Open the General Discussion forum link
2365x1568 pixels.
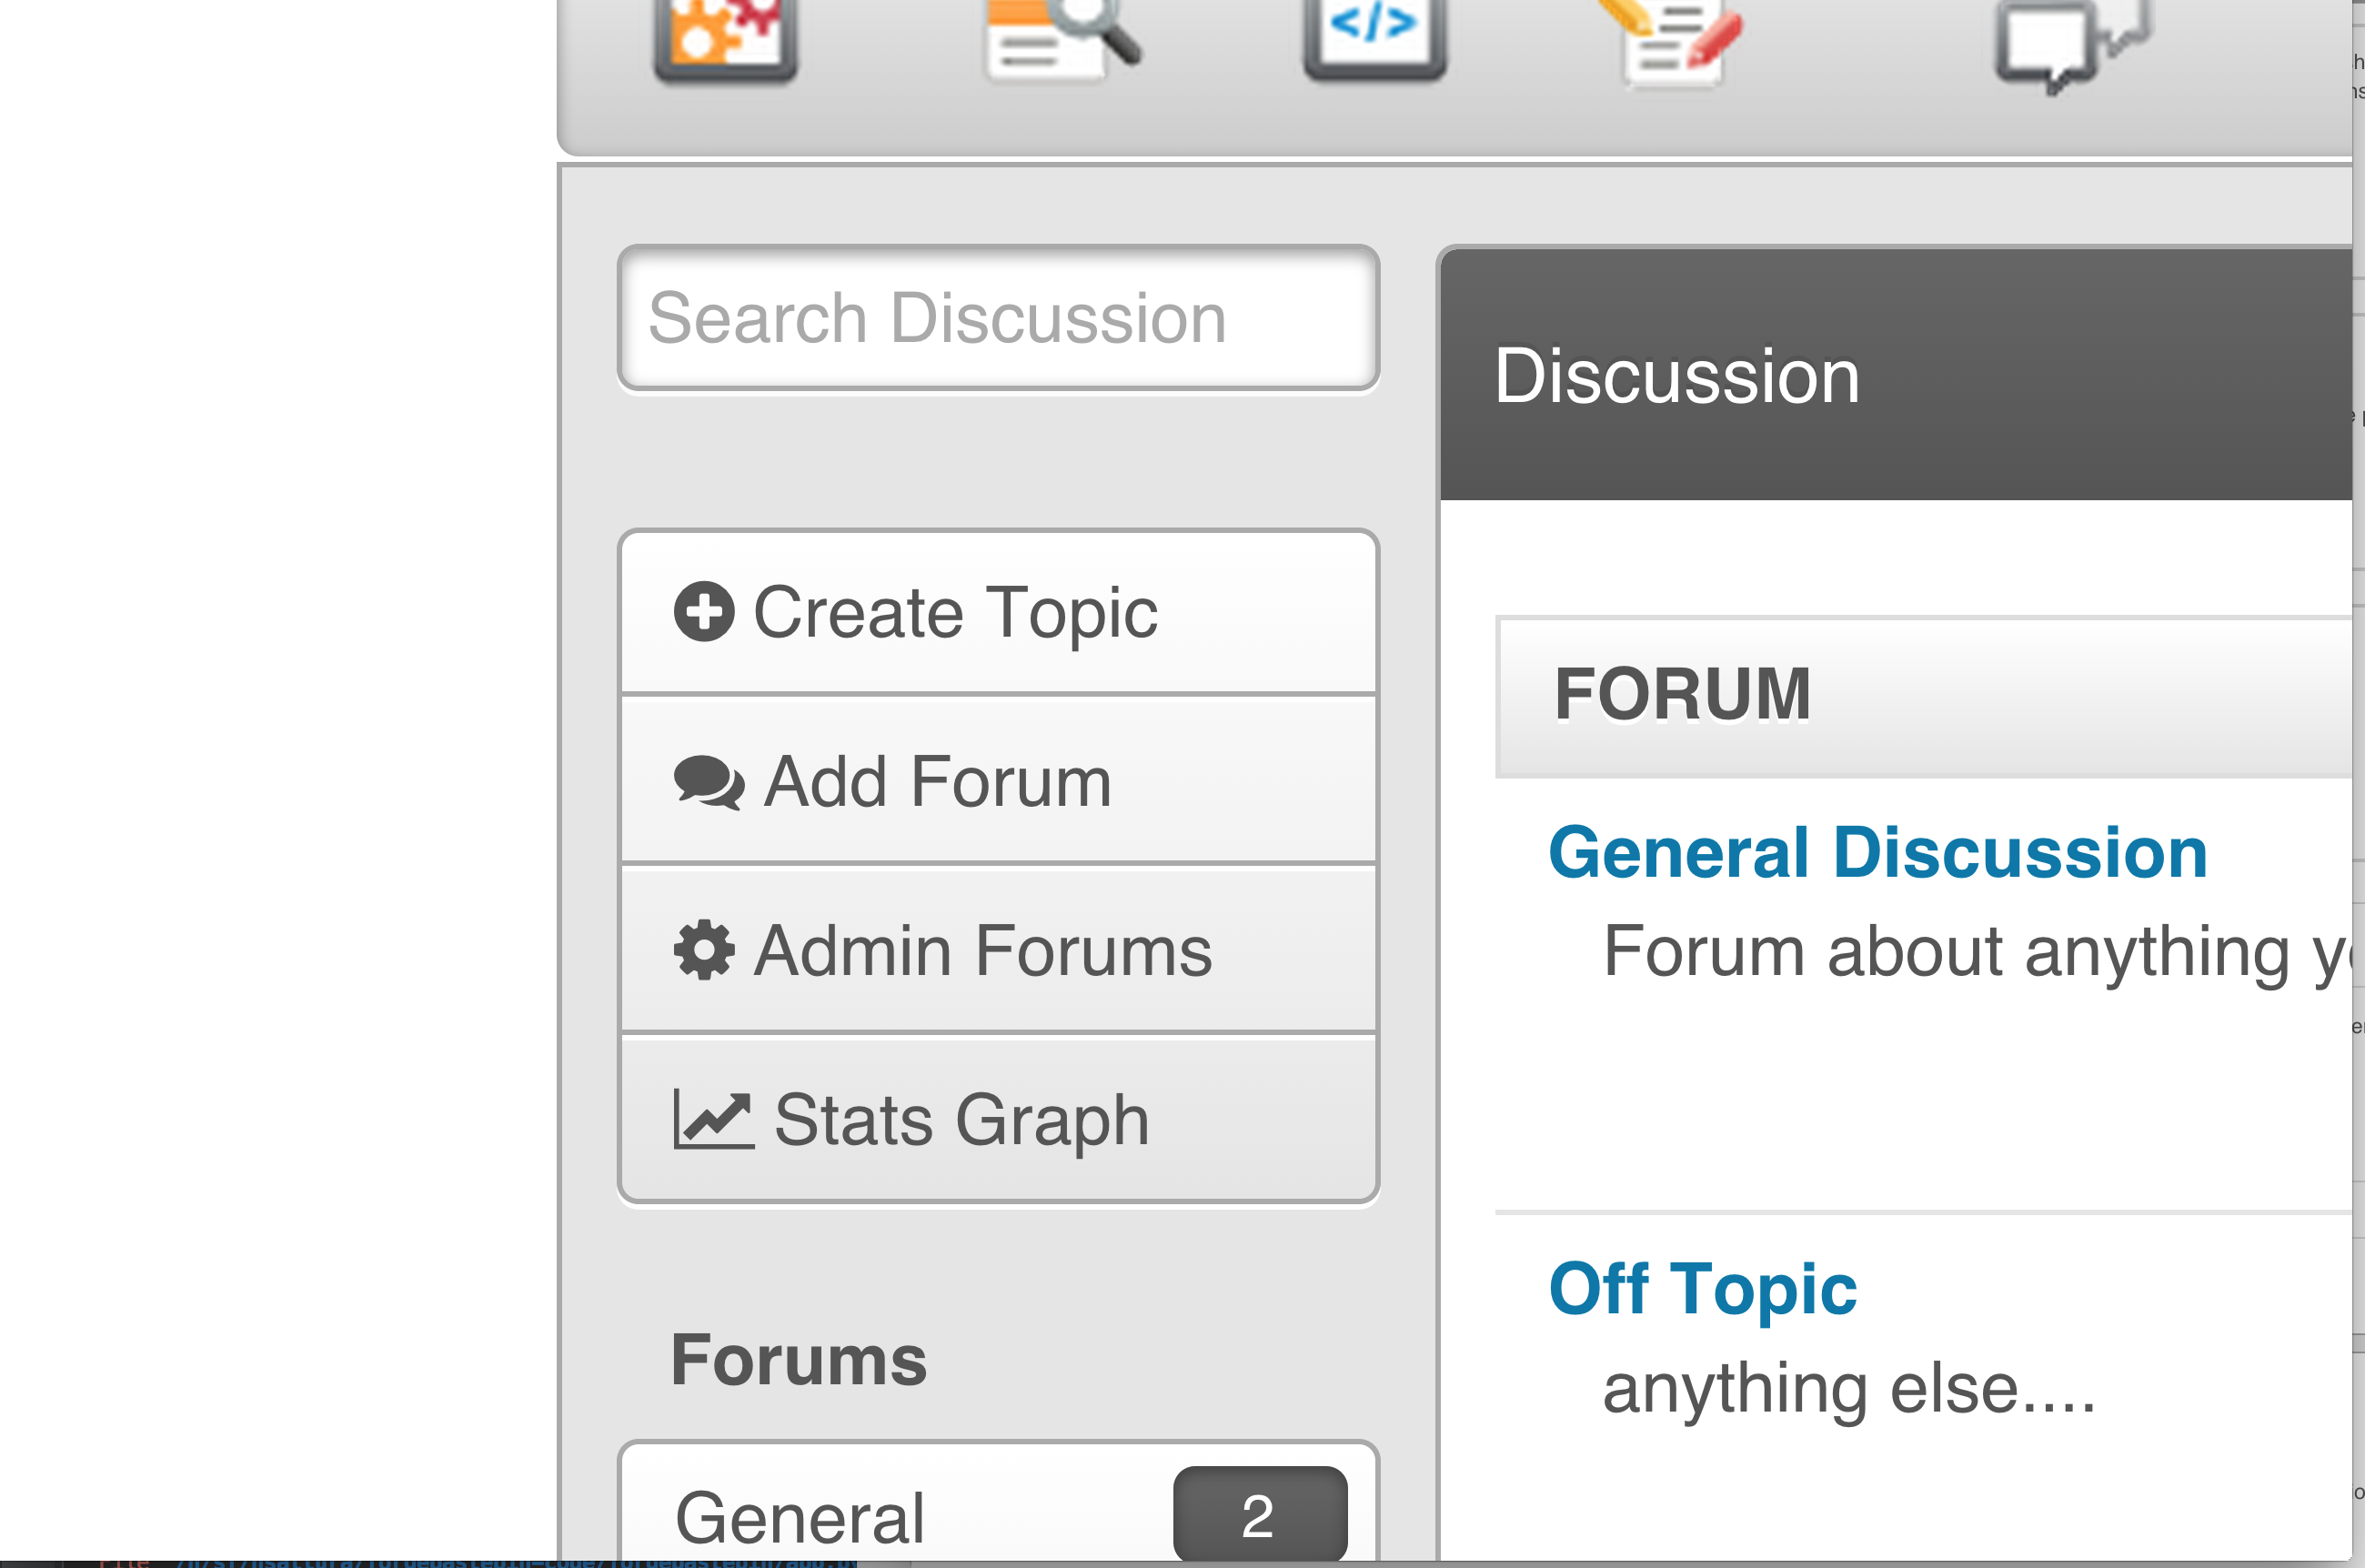coord(1877,853)
